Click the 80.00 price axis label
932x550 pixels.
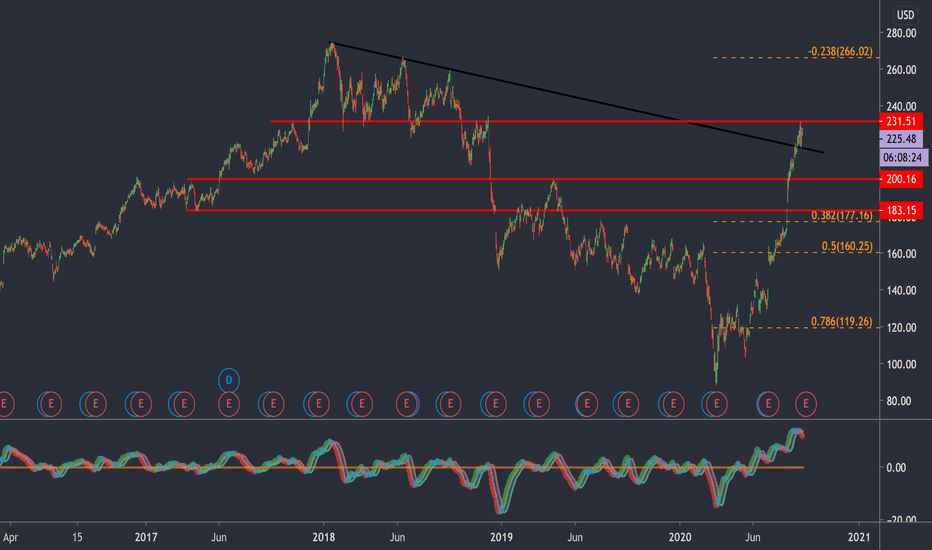899,401
